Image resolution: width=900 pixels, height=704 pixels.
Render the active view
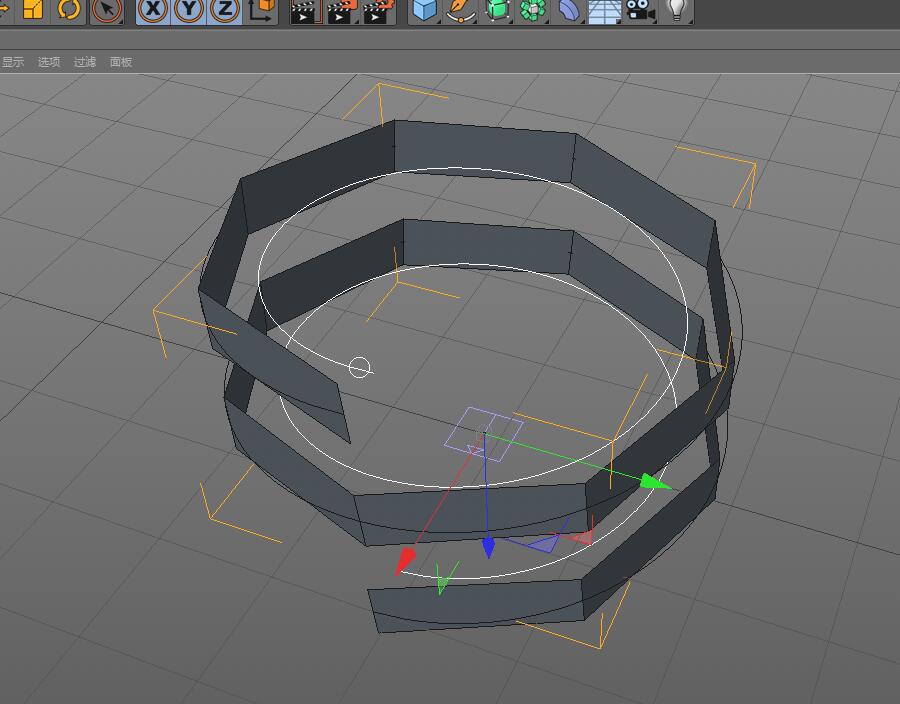click(303, 11)
